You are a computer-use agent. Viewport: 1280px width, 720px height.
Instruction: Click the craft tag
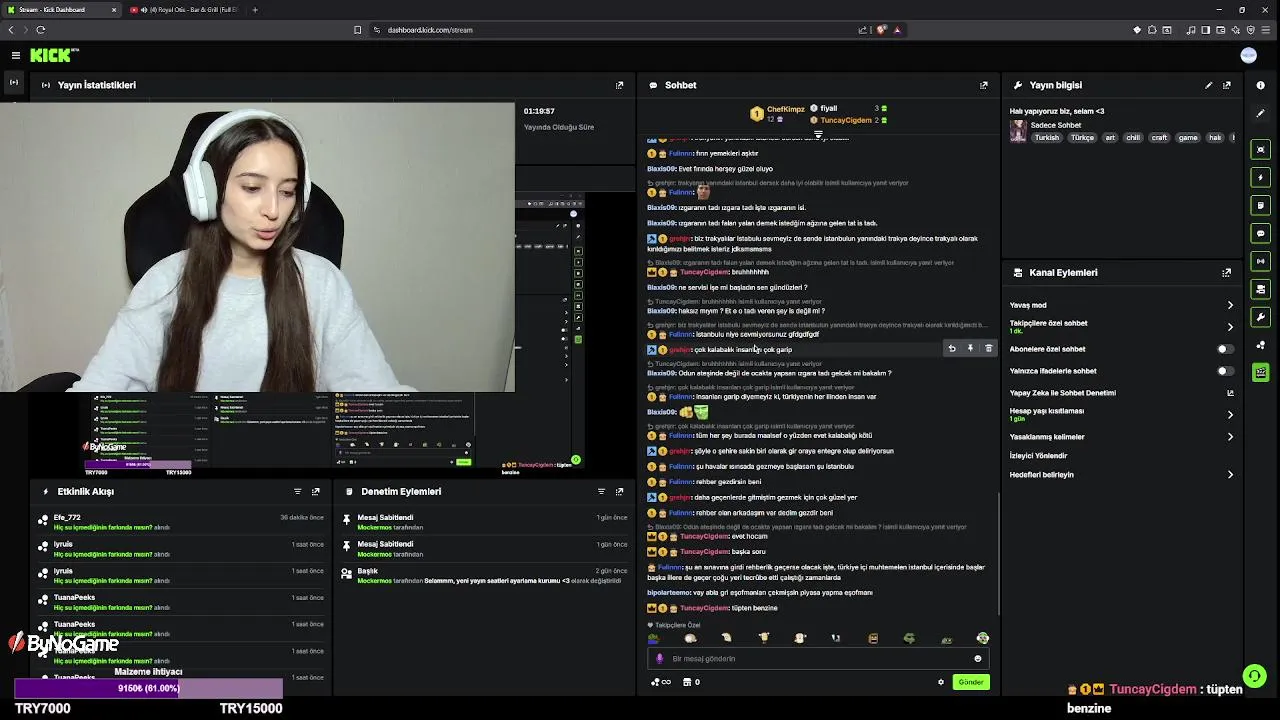pyautogui.click(x=1159, y=138)
